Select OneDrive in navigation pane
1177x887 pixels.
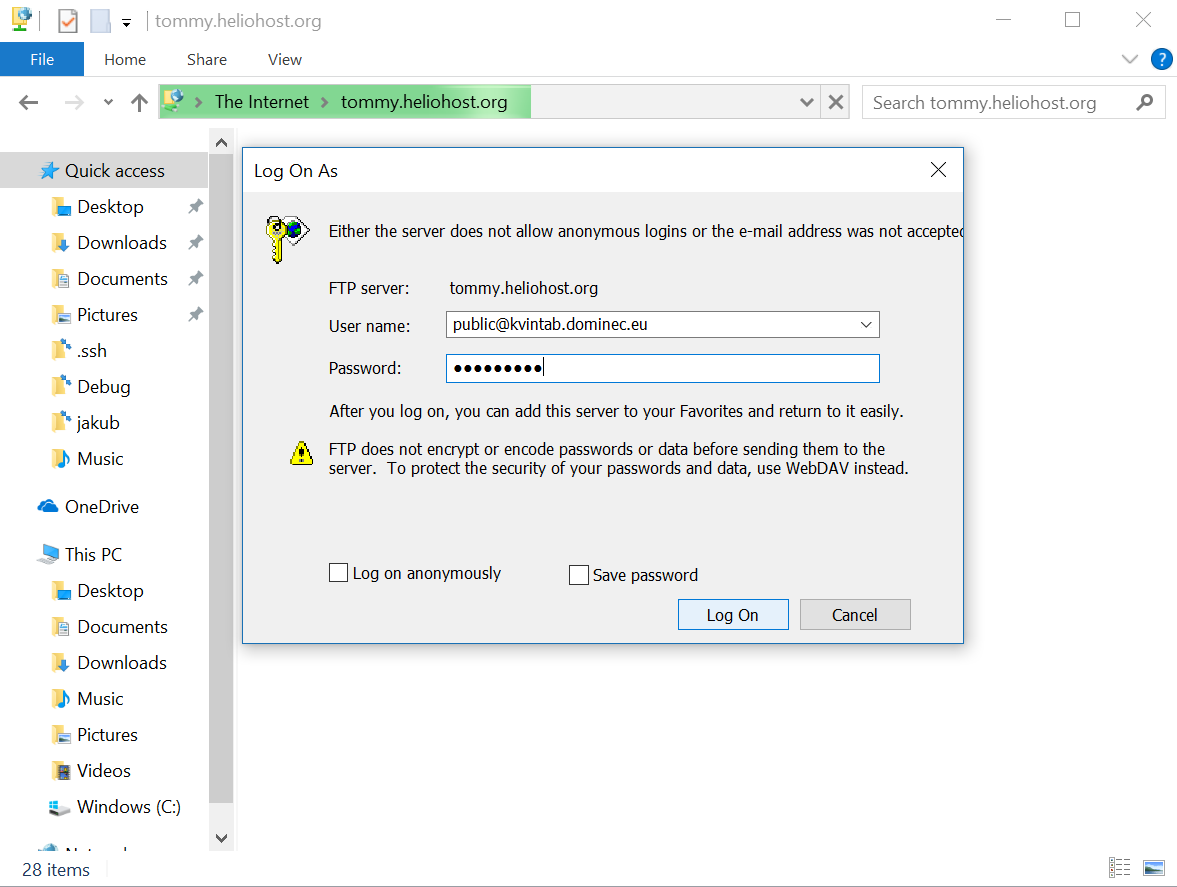pos(101,507)
